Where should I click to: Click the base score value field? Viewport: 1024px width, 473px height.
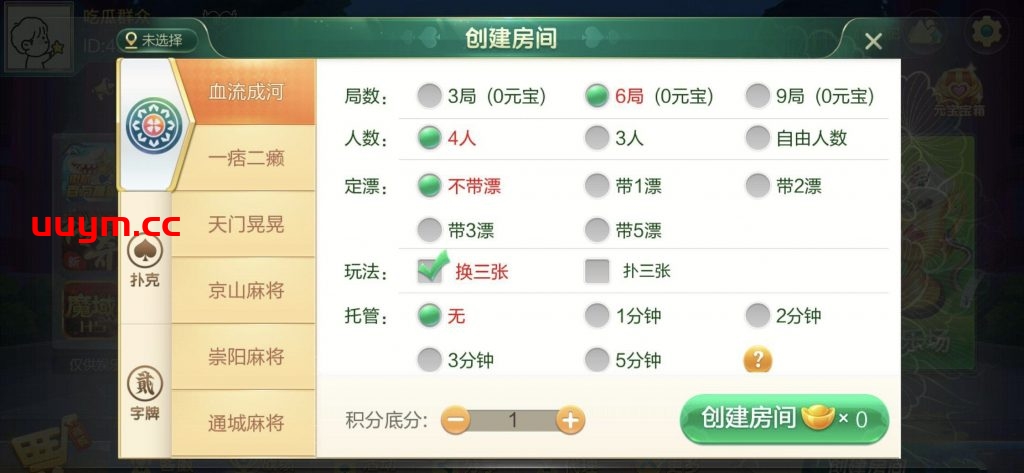tap(512, 420)
